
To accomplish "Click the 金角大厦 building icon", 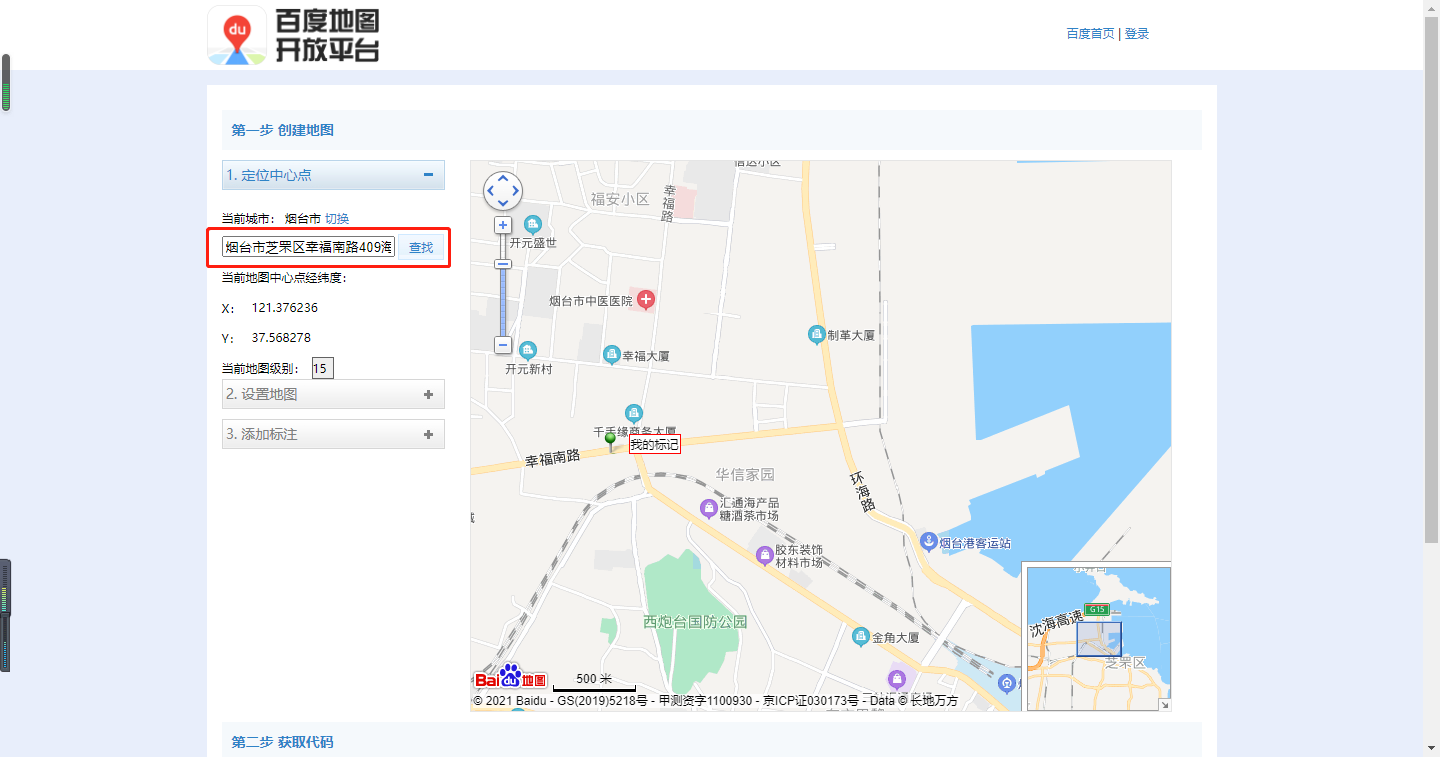I will (860, 636).
